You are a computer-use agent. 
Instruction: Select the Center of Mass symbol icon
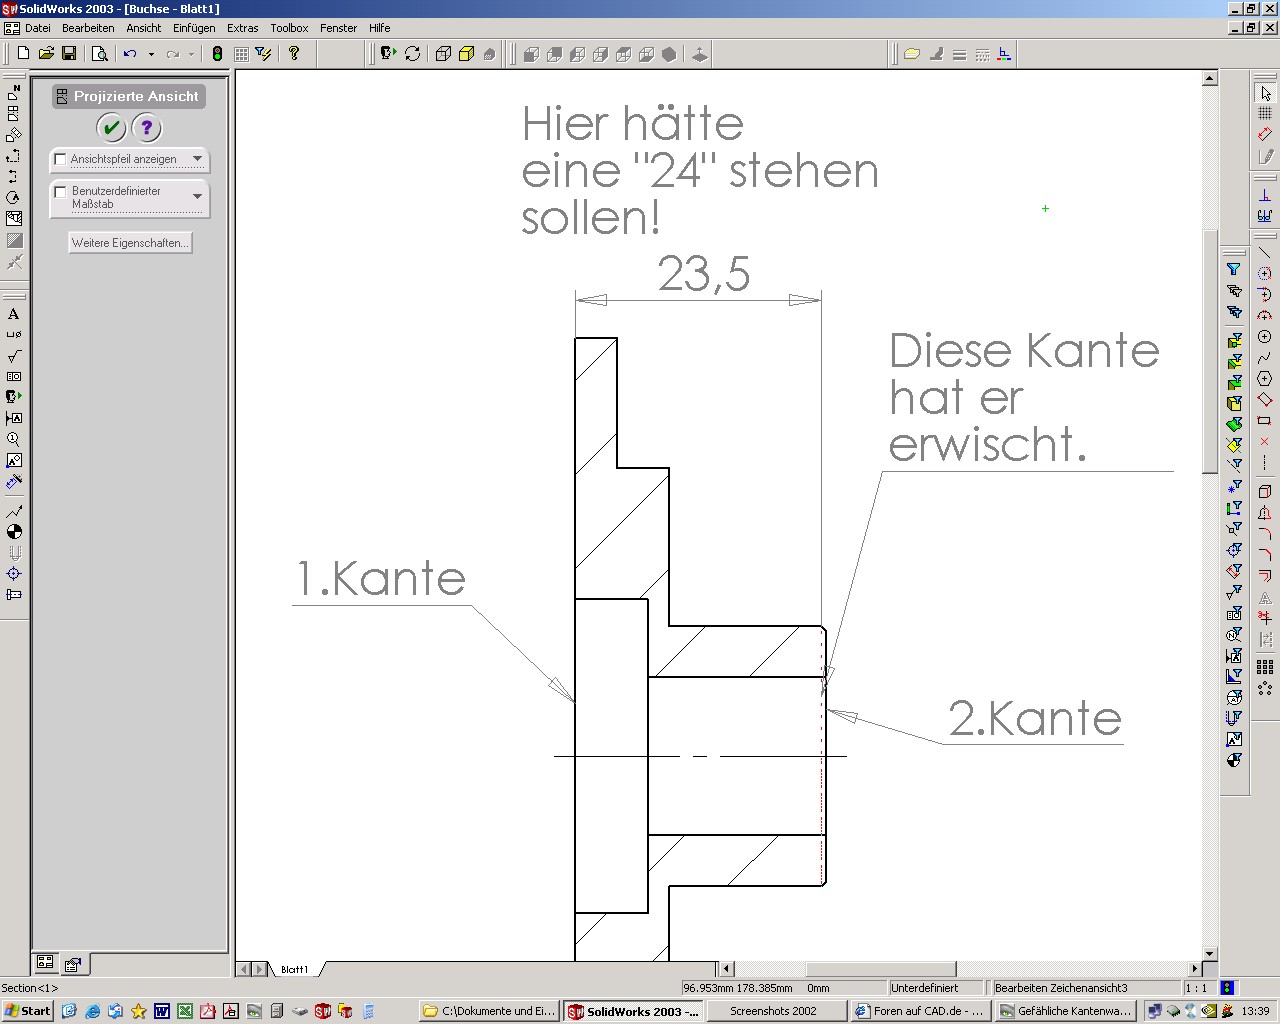coord(14,532)
